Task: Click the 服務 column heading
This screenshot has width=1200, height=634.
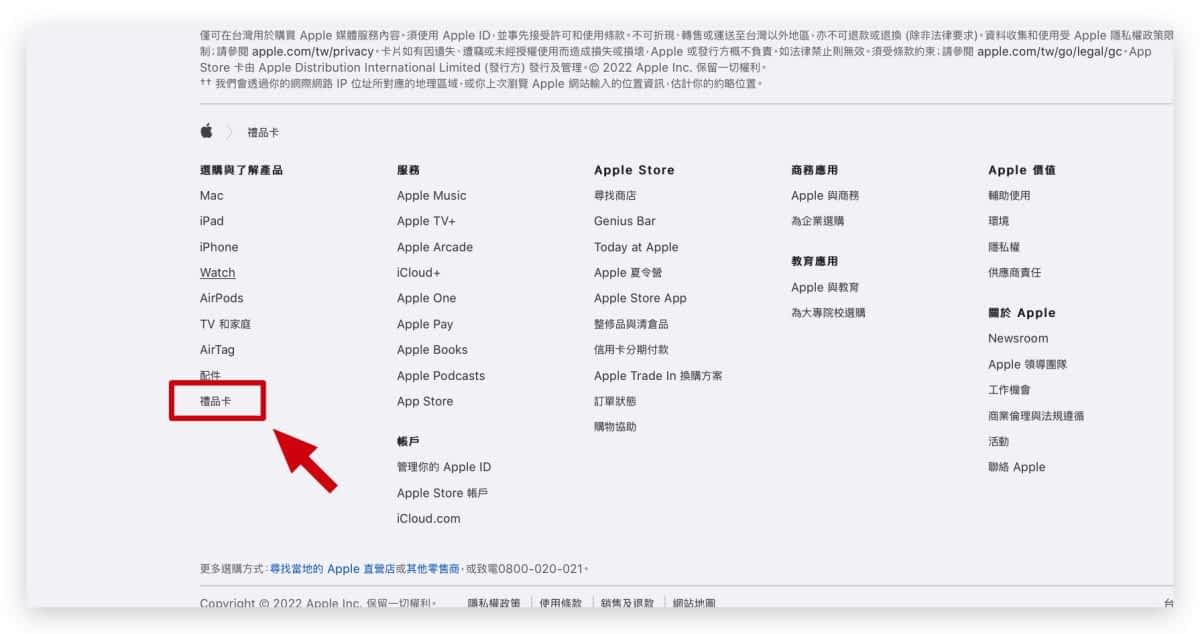Action: coord(408,170)
